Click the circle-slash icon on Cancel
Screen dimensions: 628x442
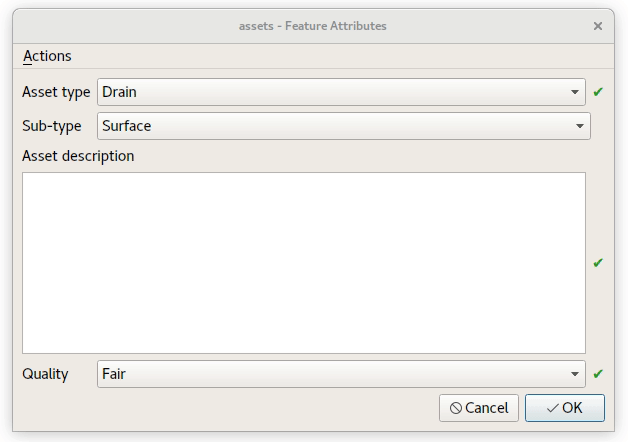point(456,408)
